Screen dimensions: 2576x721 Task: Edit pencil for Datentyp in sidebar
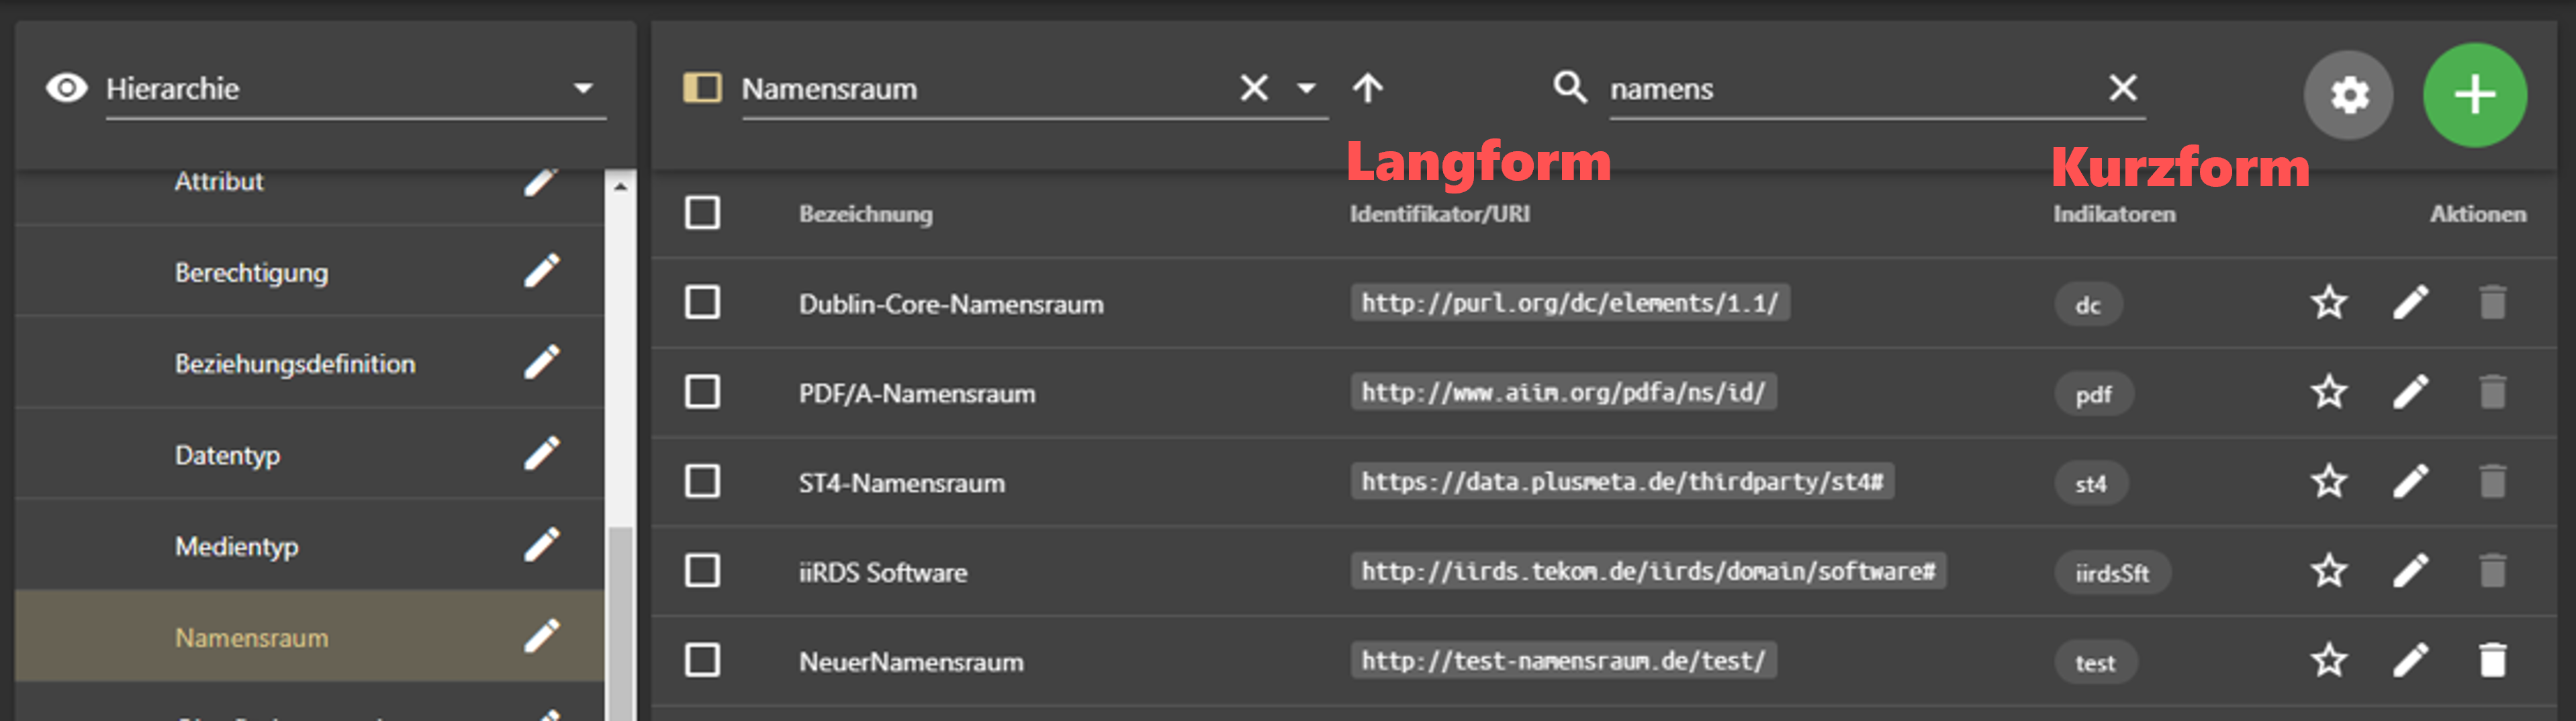tap(542, 454)
